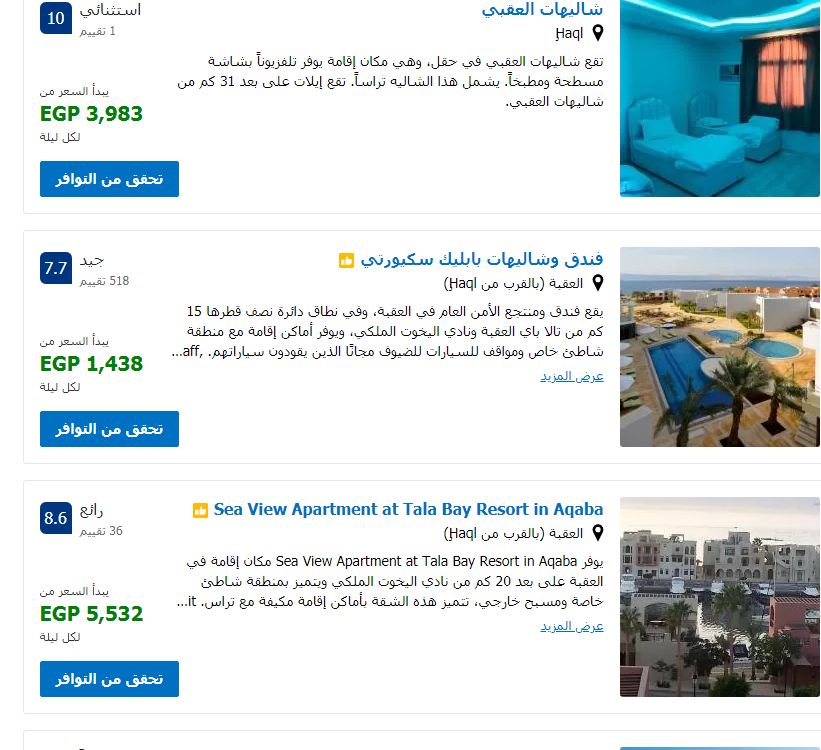Open فندق وشاليهات بابليك سكيورتي title link

[x=482, y=259]
